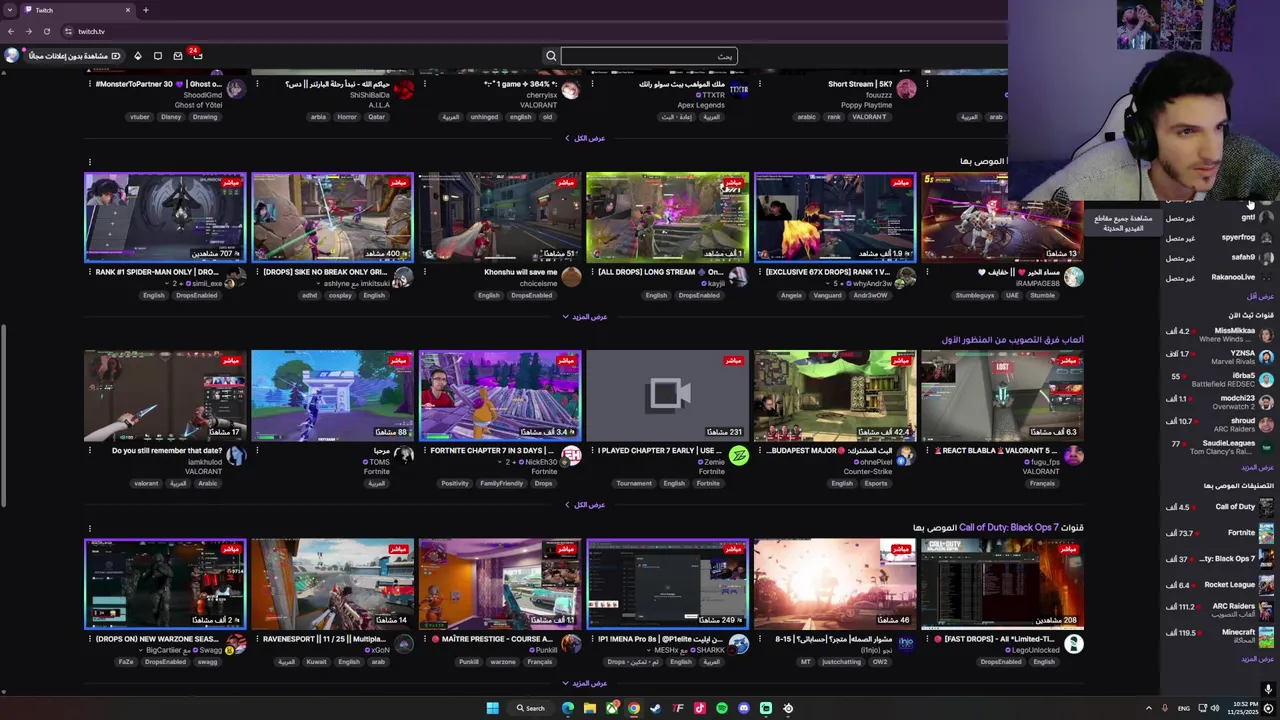Open YZNSA Marvel Rivals channel in sidebar
Image resolution: width=1280 pixels, height=720 pixels.
click(1220, 357)
